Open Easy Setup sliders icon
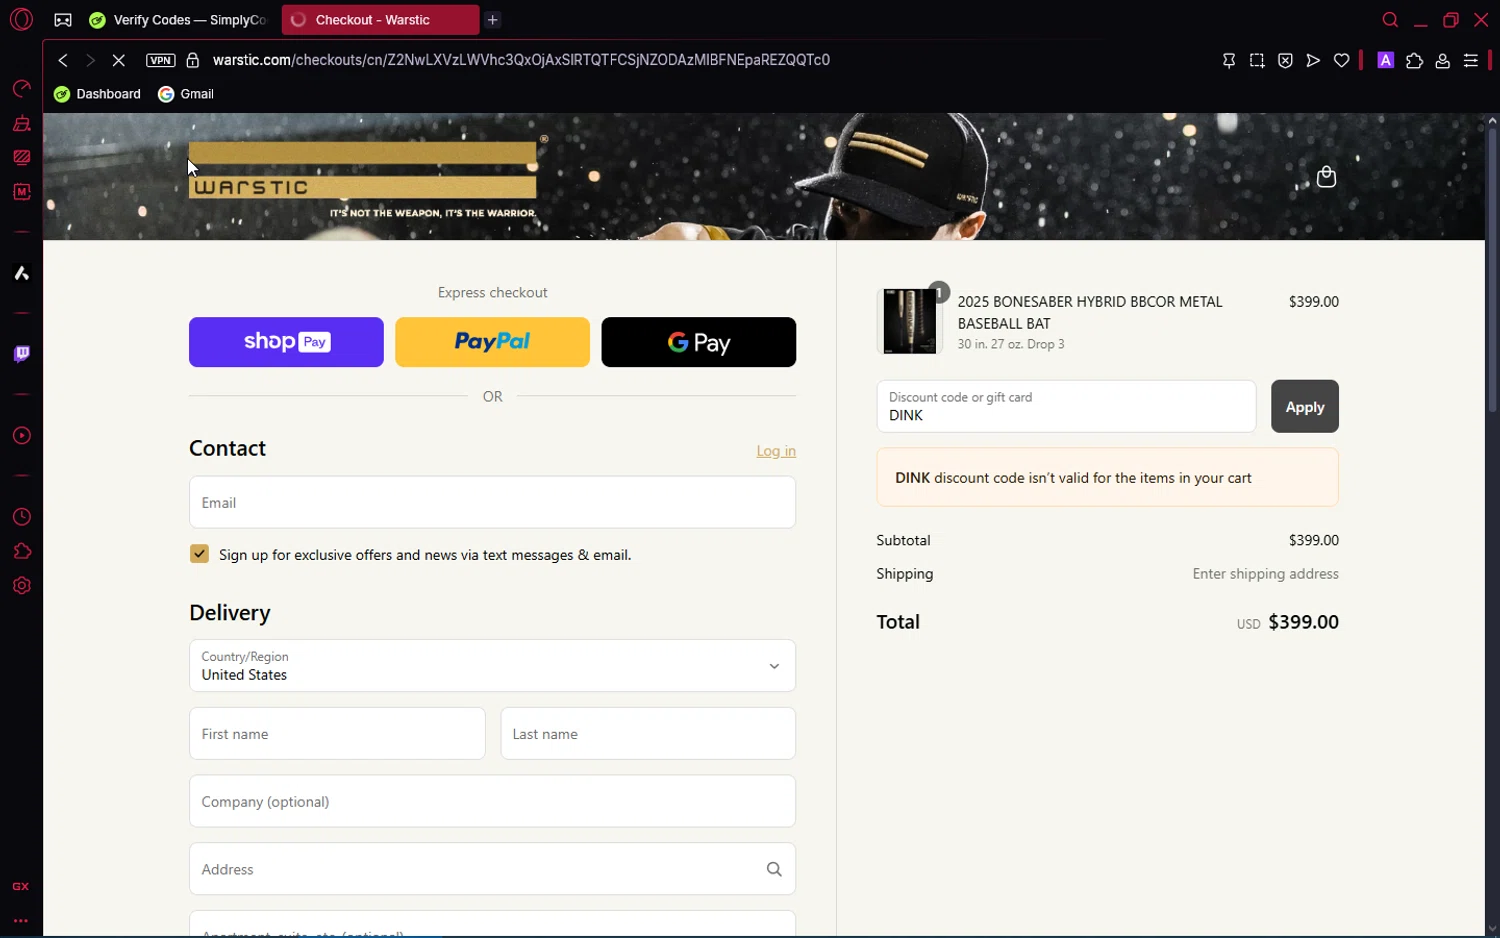This screenshot has height=938, width=1500. tap(1470, 61)
